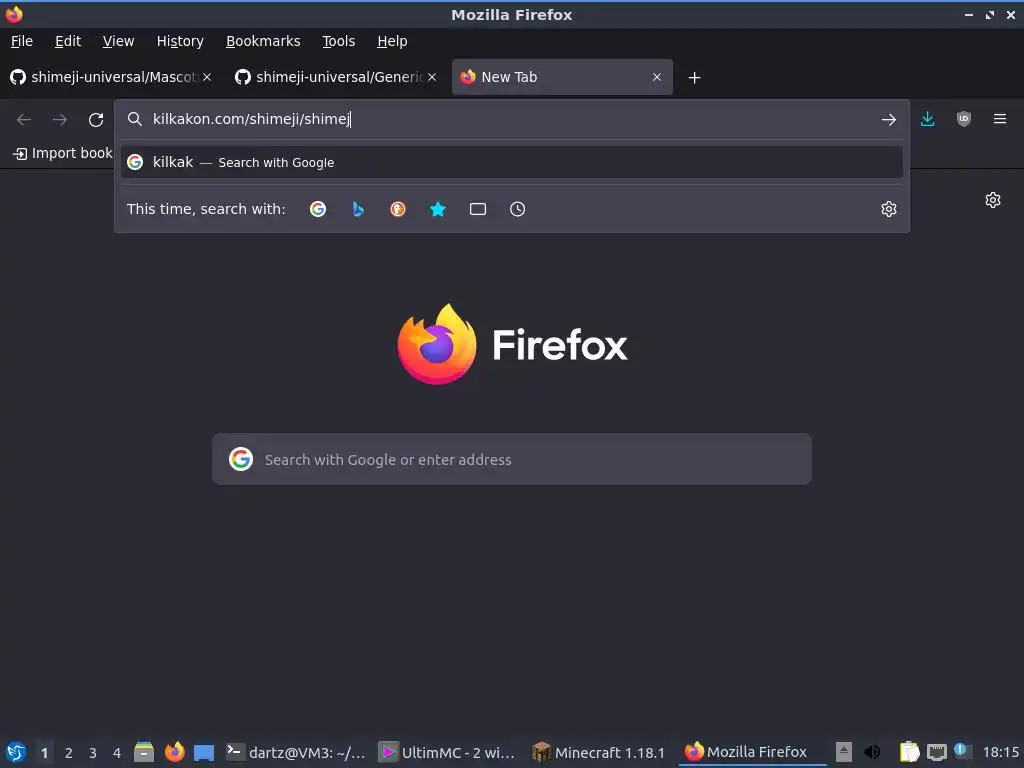1024x768 pixels.
Task: Launch the file manager from the taskbar
Action: (144, 752)
